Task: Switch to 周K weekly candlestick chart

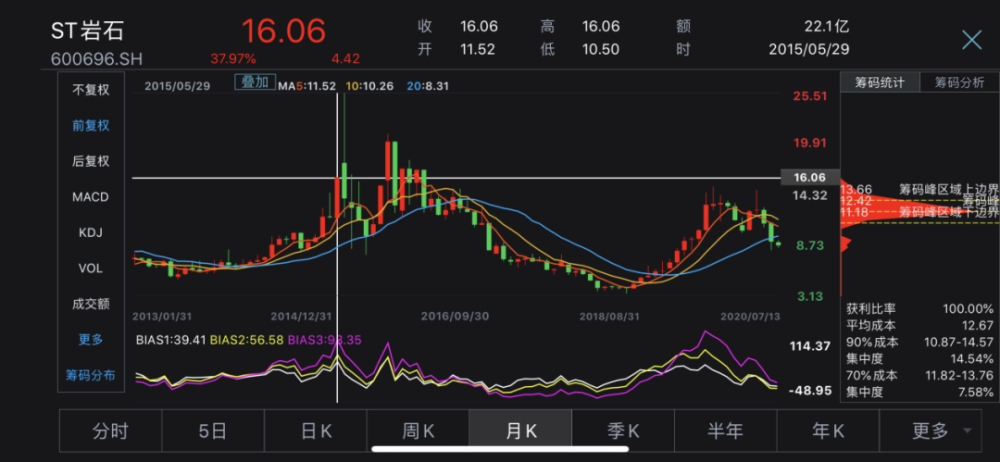Action: coord(418,431)
